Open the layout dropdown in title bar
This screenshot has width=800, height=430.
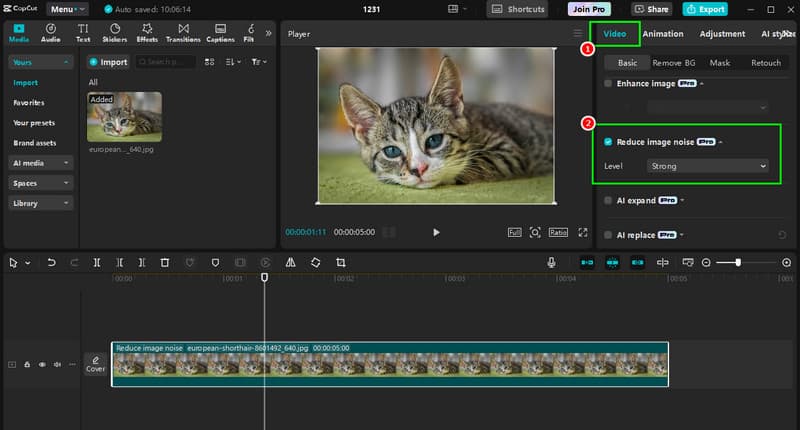tap(457, 9)
